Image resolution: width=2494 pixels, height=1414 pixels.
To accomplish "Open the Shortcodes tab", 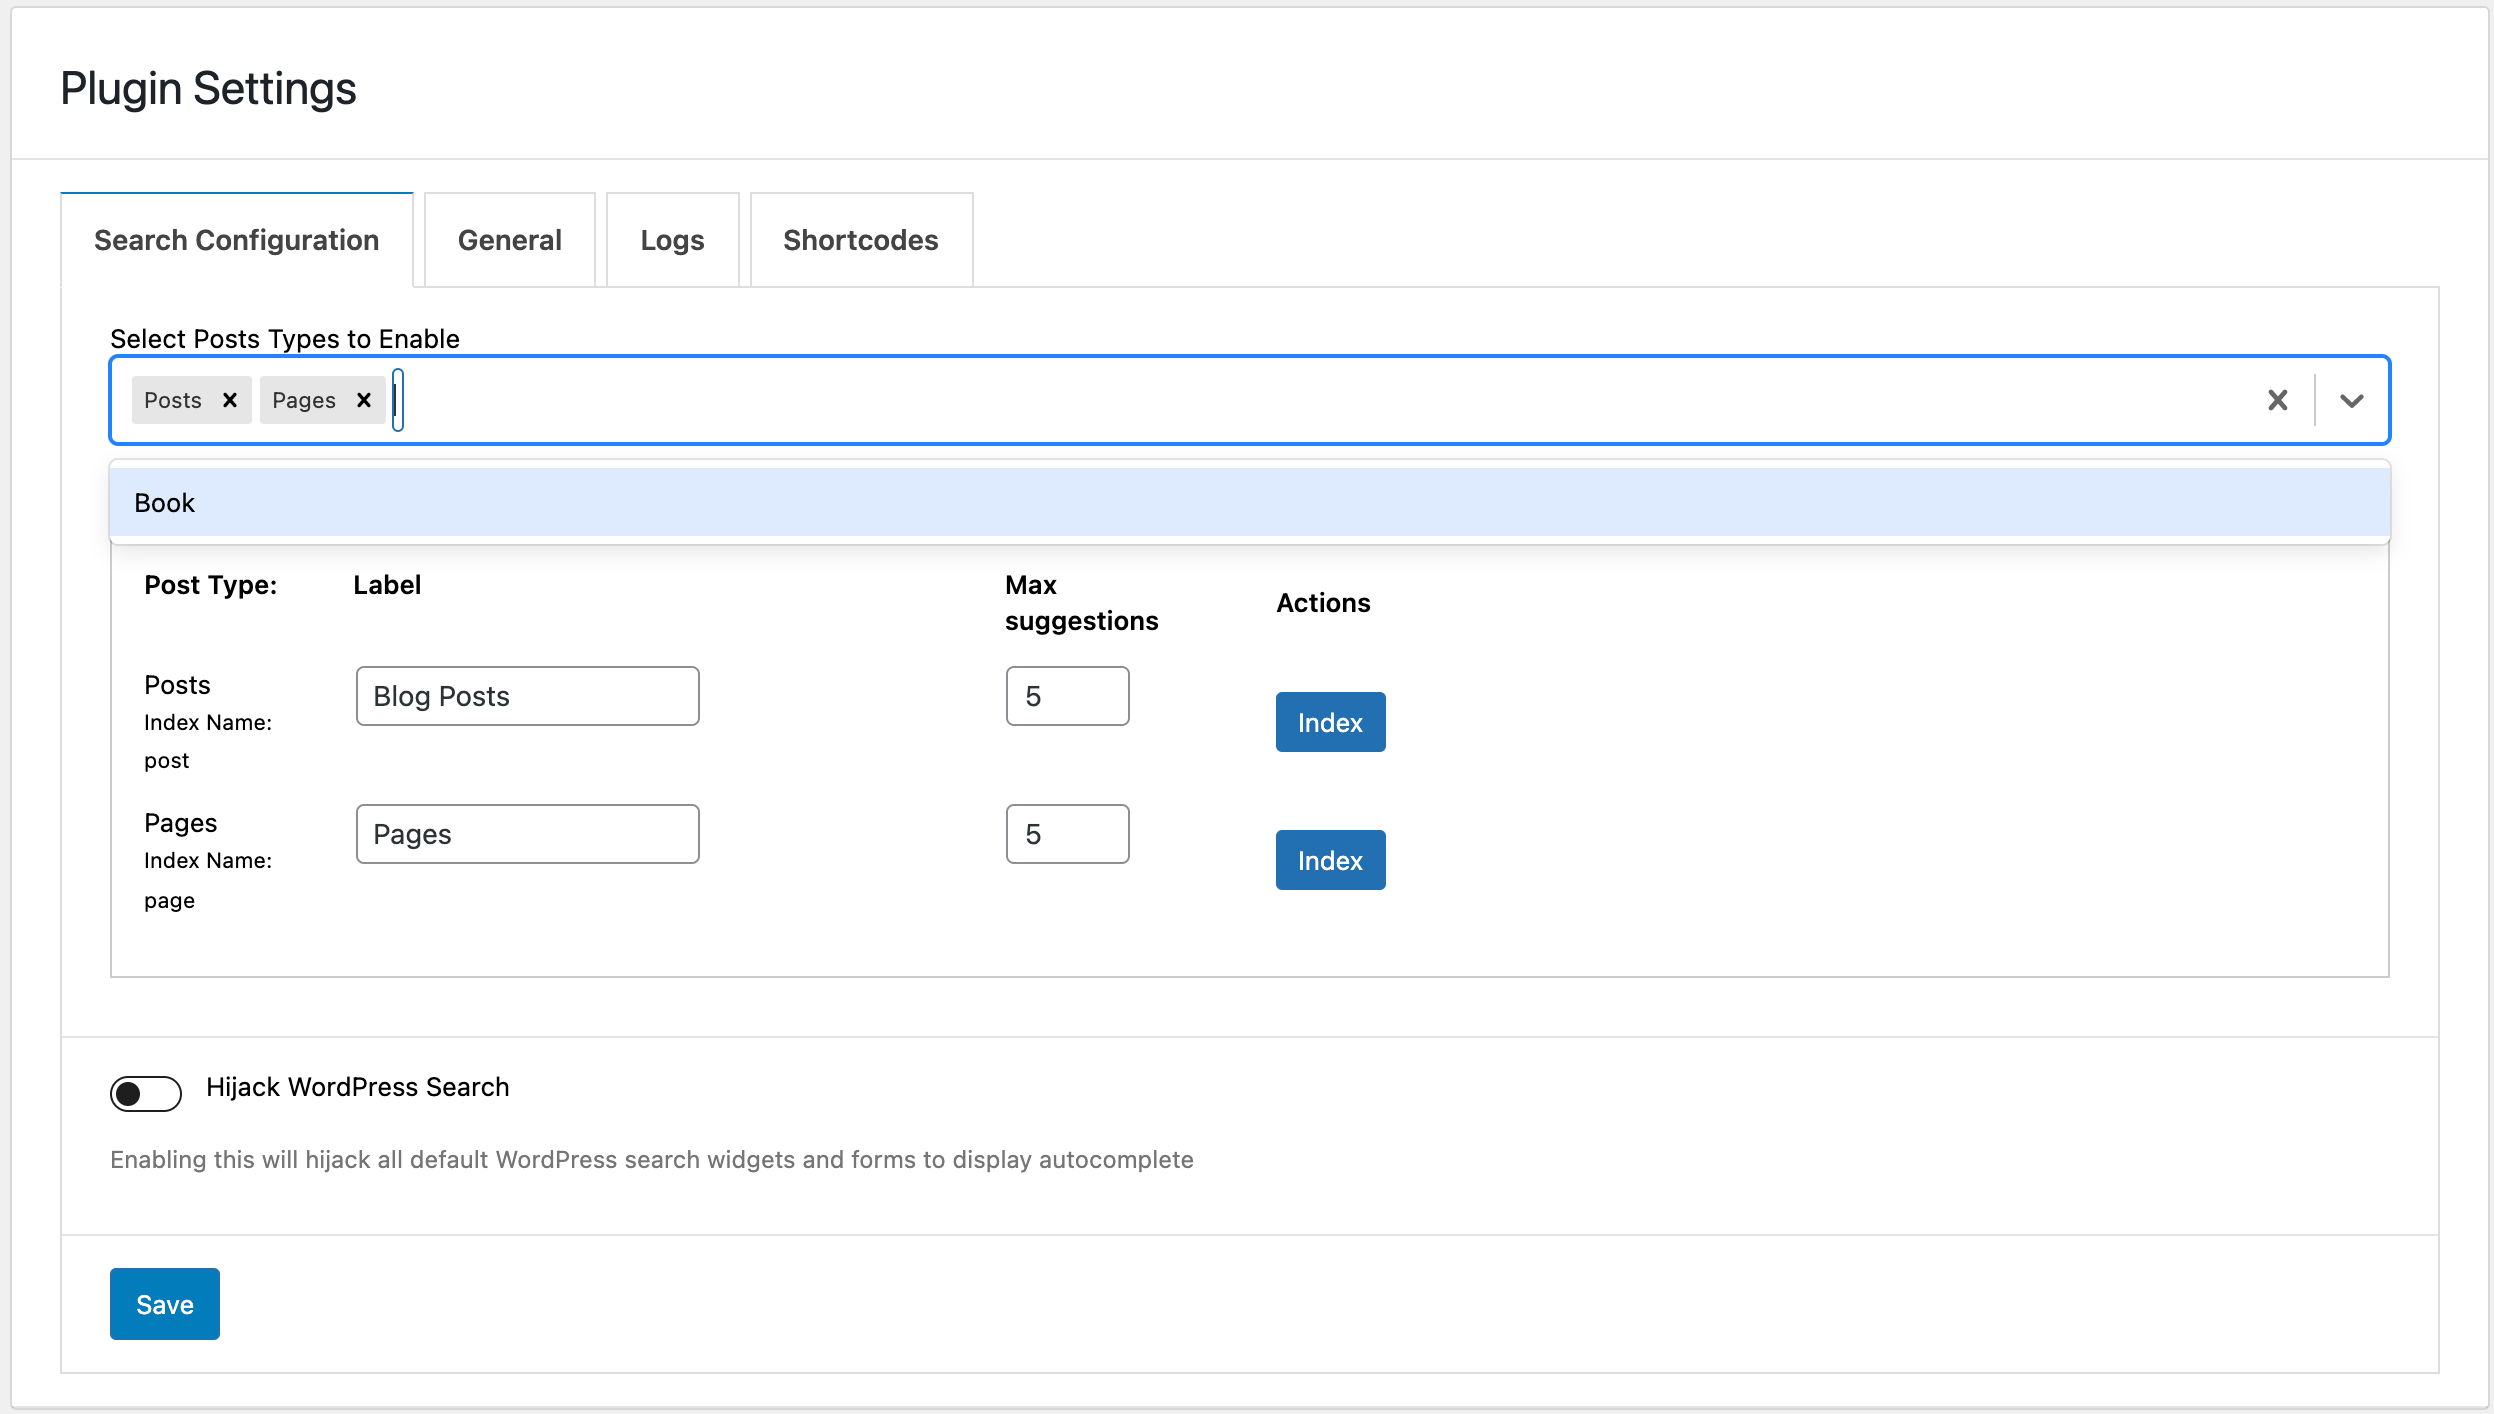I will pos(860,240).
